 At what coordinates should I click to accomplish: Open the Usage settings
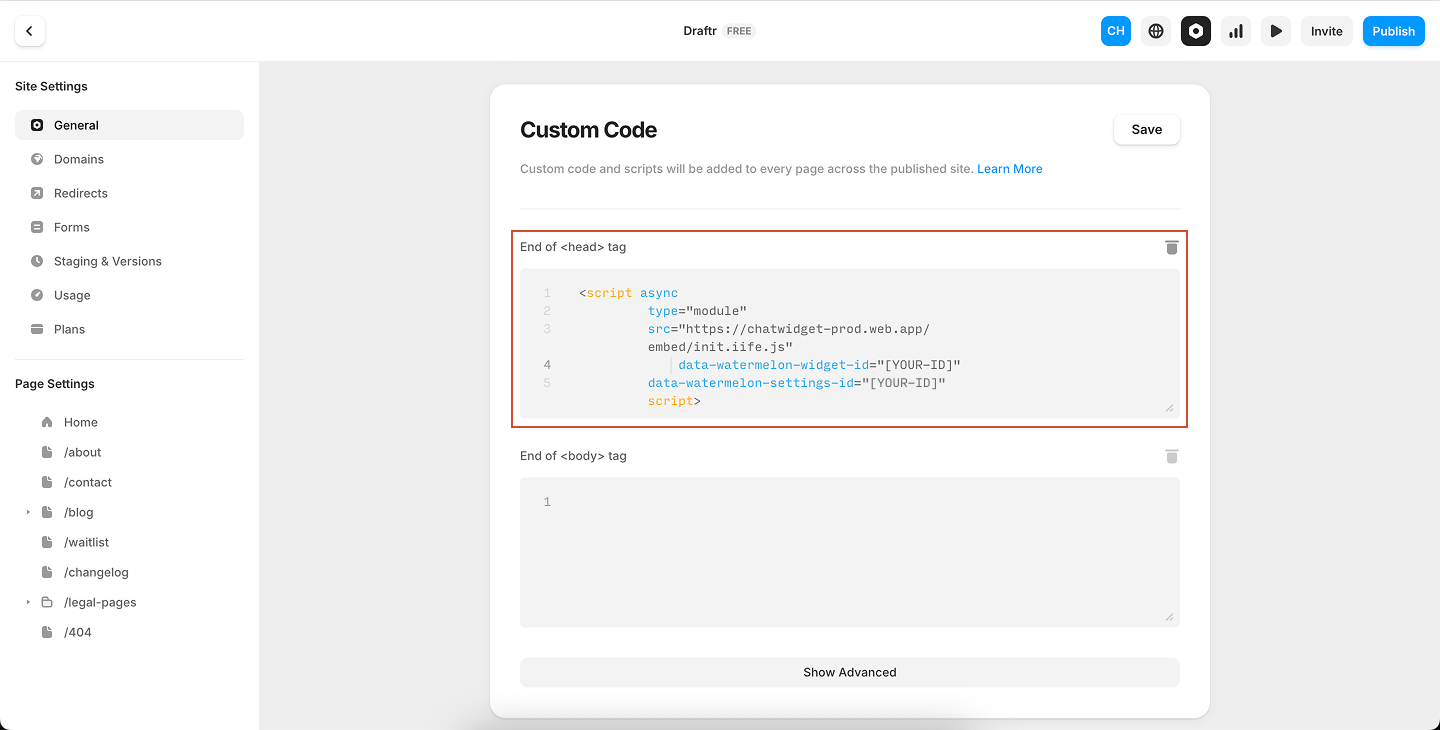tap(129, 295)
